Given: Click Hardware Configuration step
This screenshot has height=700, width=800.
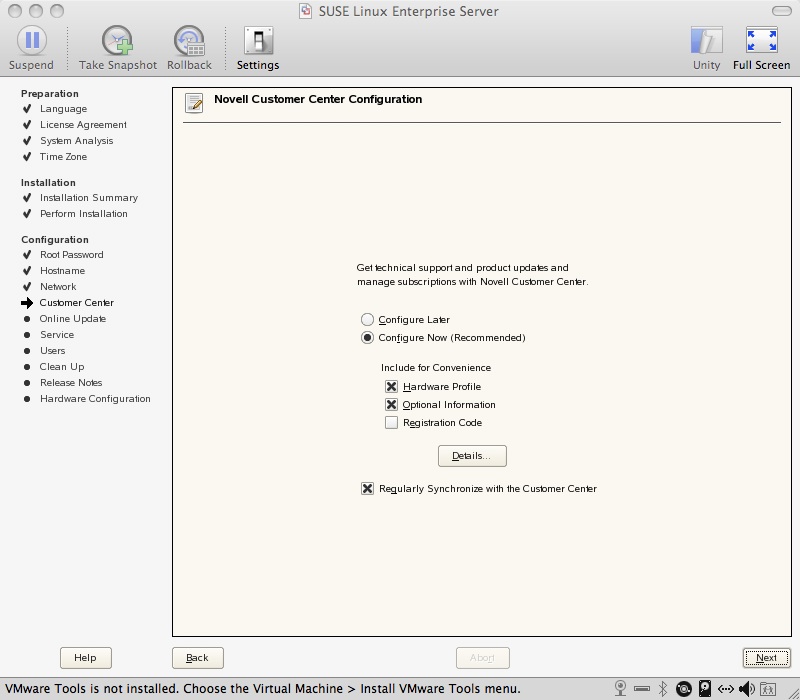Looking at the screenshot, I should coord(95,398).
